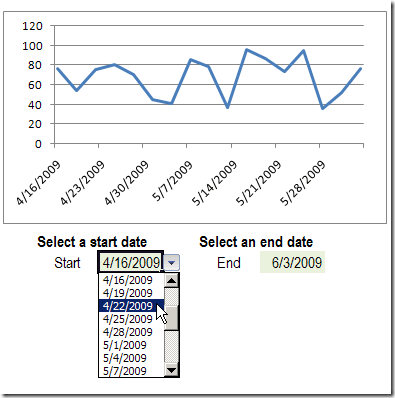The width and height of the screenshot is (395, 398).
Task: Click the 4/16/2009 chart axis label
Action: coord(38,183)
